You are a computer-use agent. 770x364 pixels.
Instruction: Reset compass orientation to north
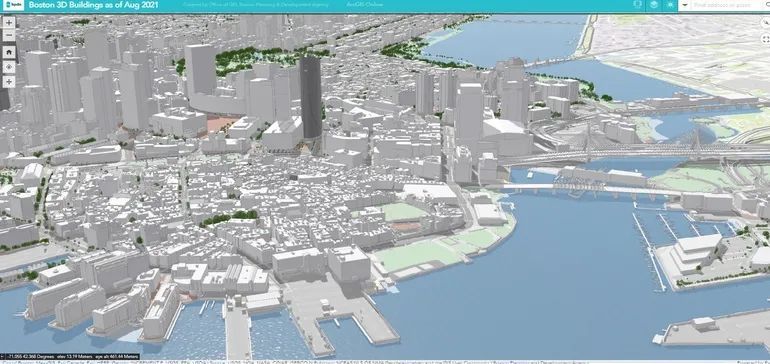765,23
